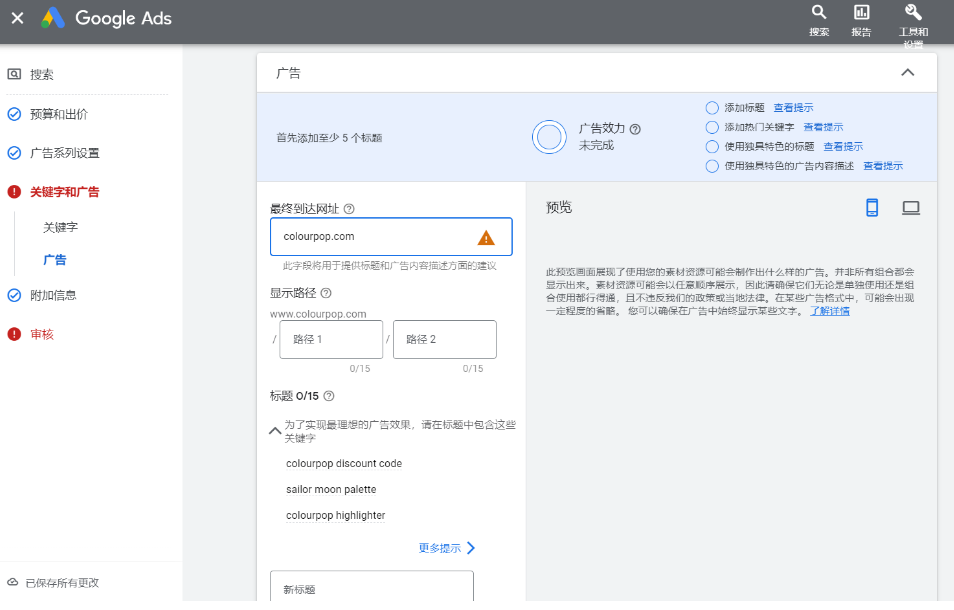Open 查看提示 link for 广告内容描述

883,166
